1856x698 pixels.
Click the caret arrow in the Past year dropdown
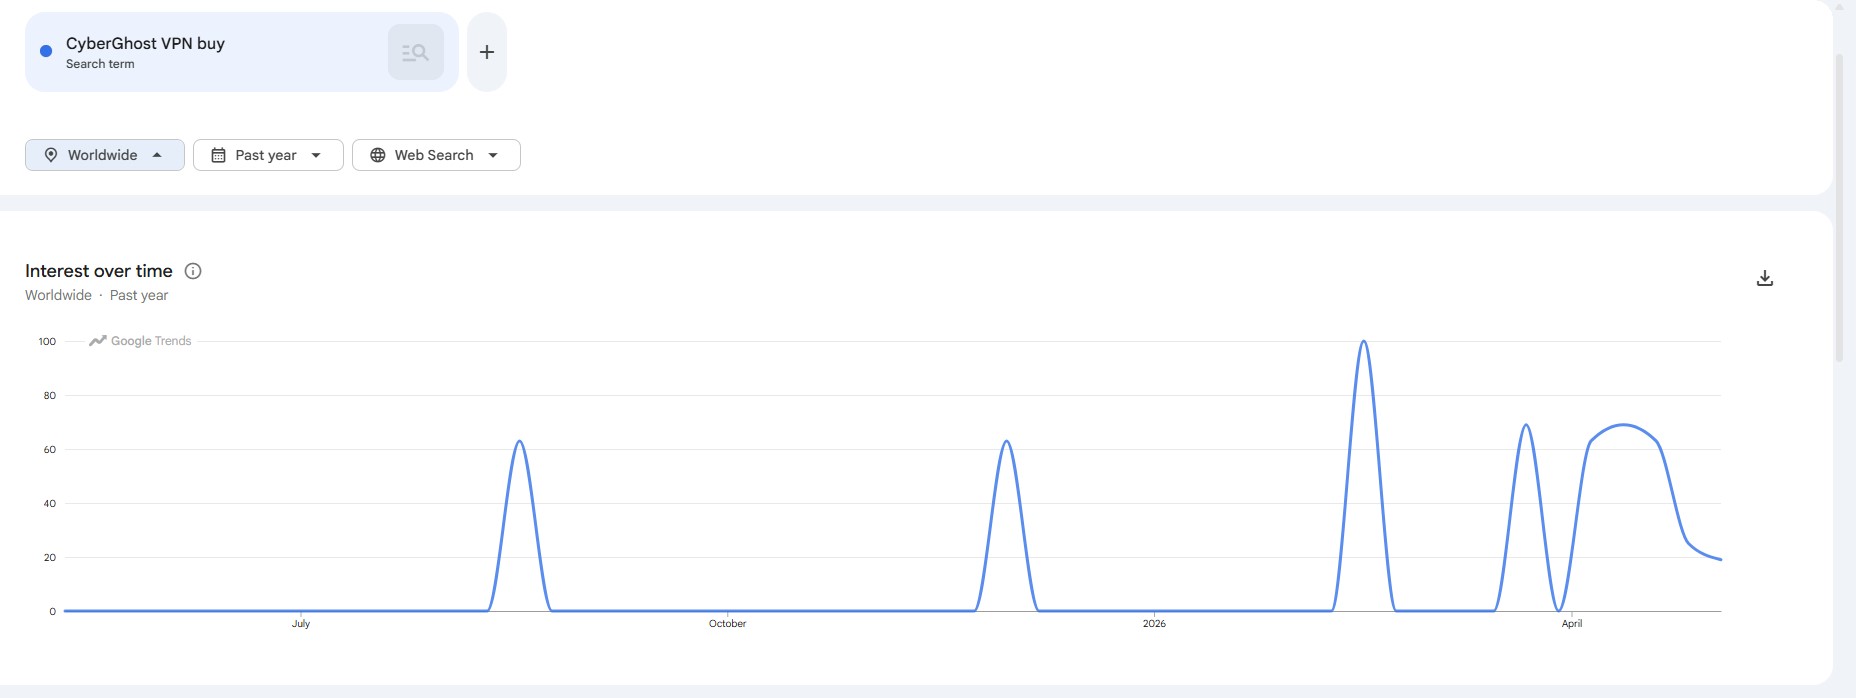pyautogui.click(x=316, y=155)
